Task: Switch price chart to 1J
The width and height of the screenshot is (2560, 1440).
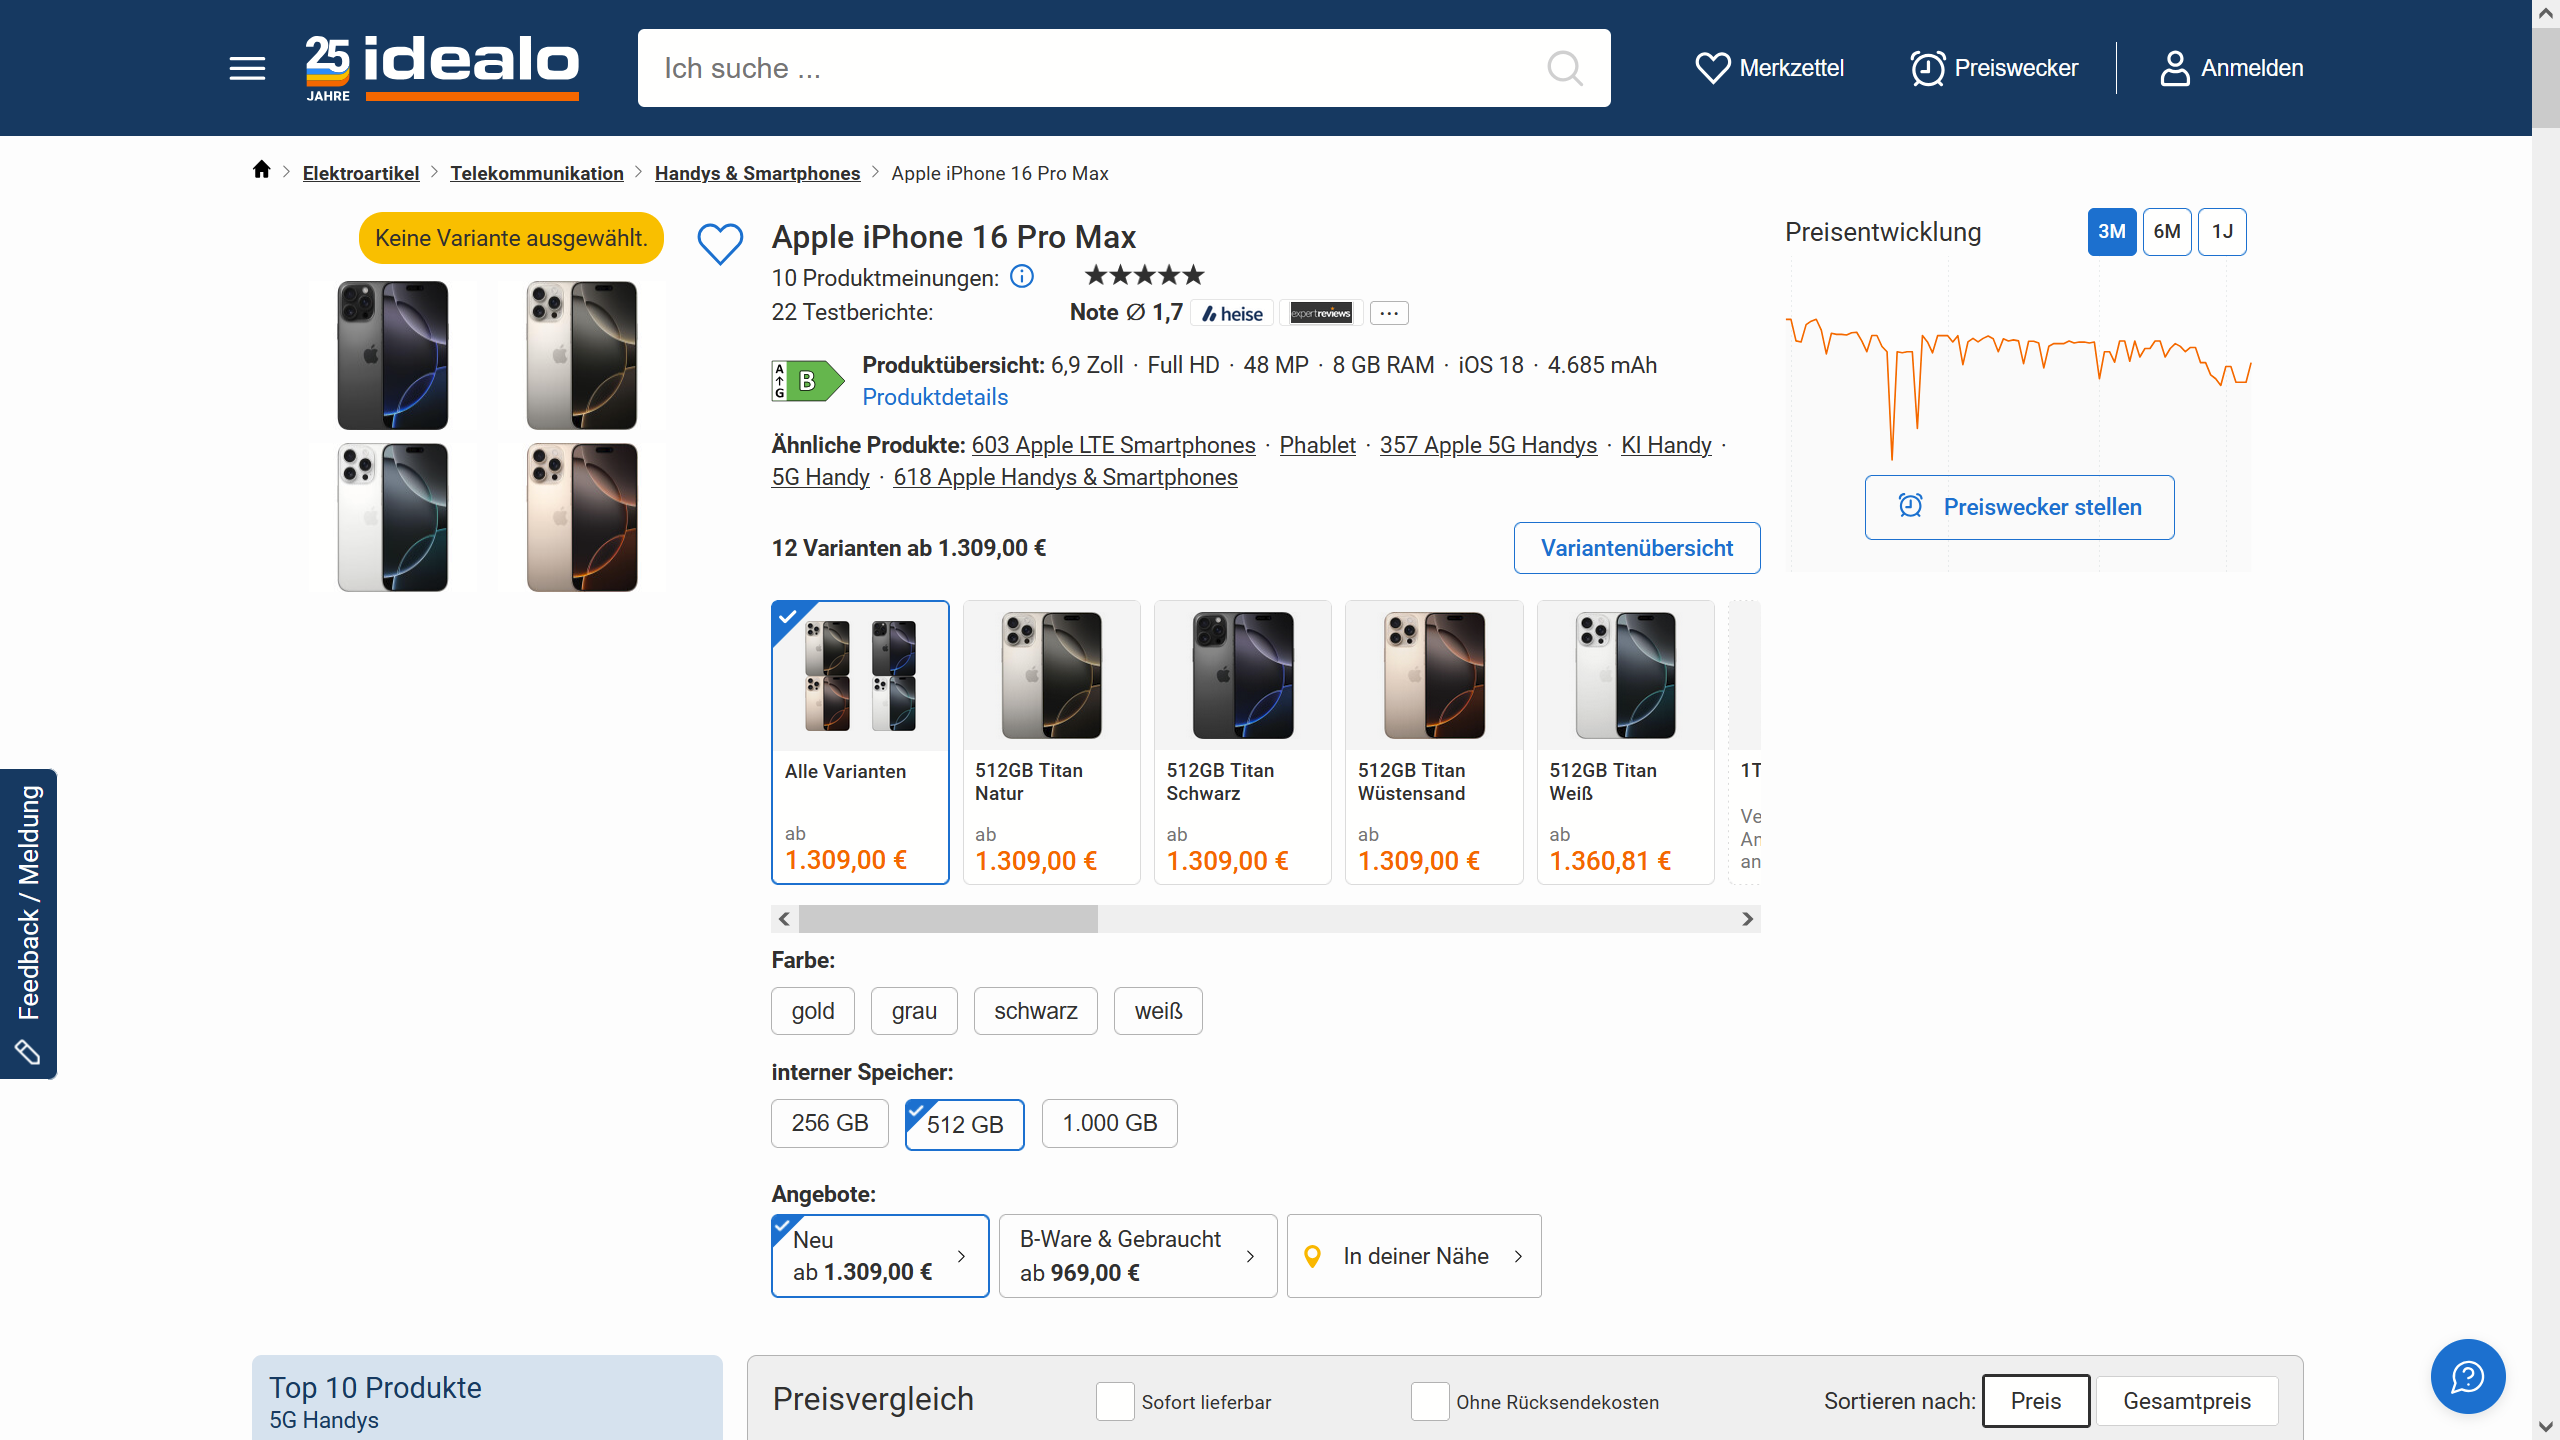Action: point(2222,232)
